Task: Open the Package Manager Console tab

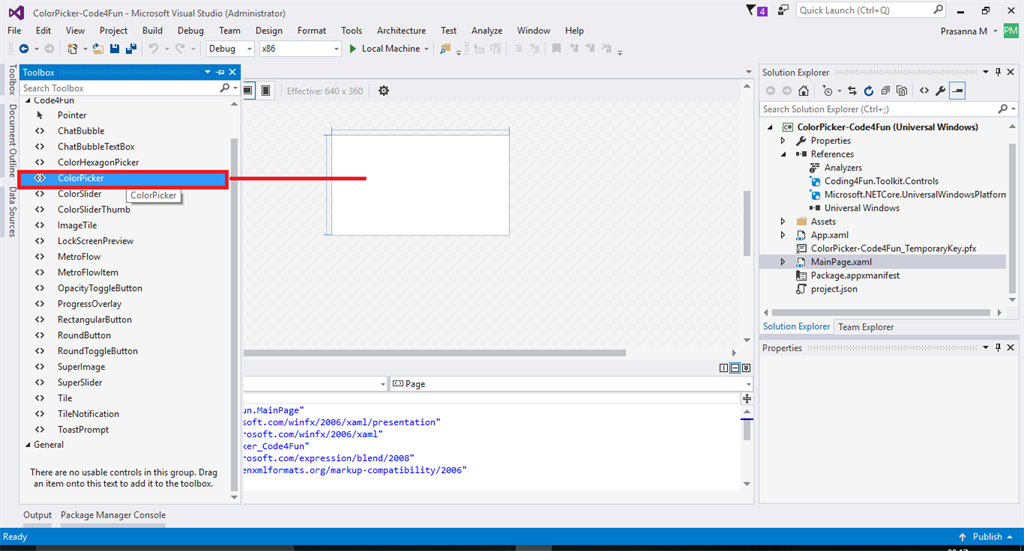Action: [x=113, y=515]
